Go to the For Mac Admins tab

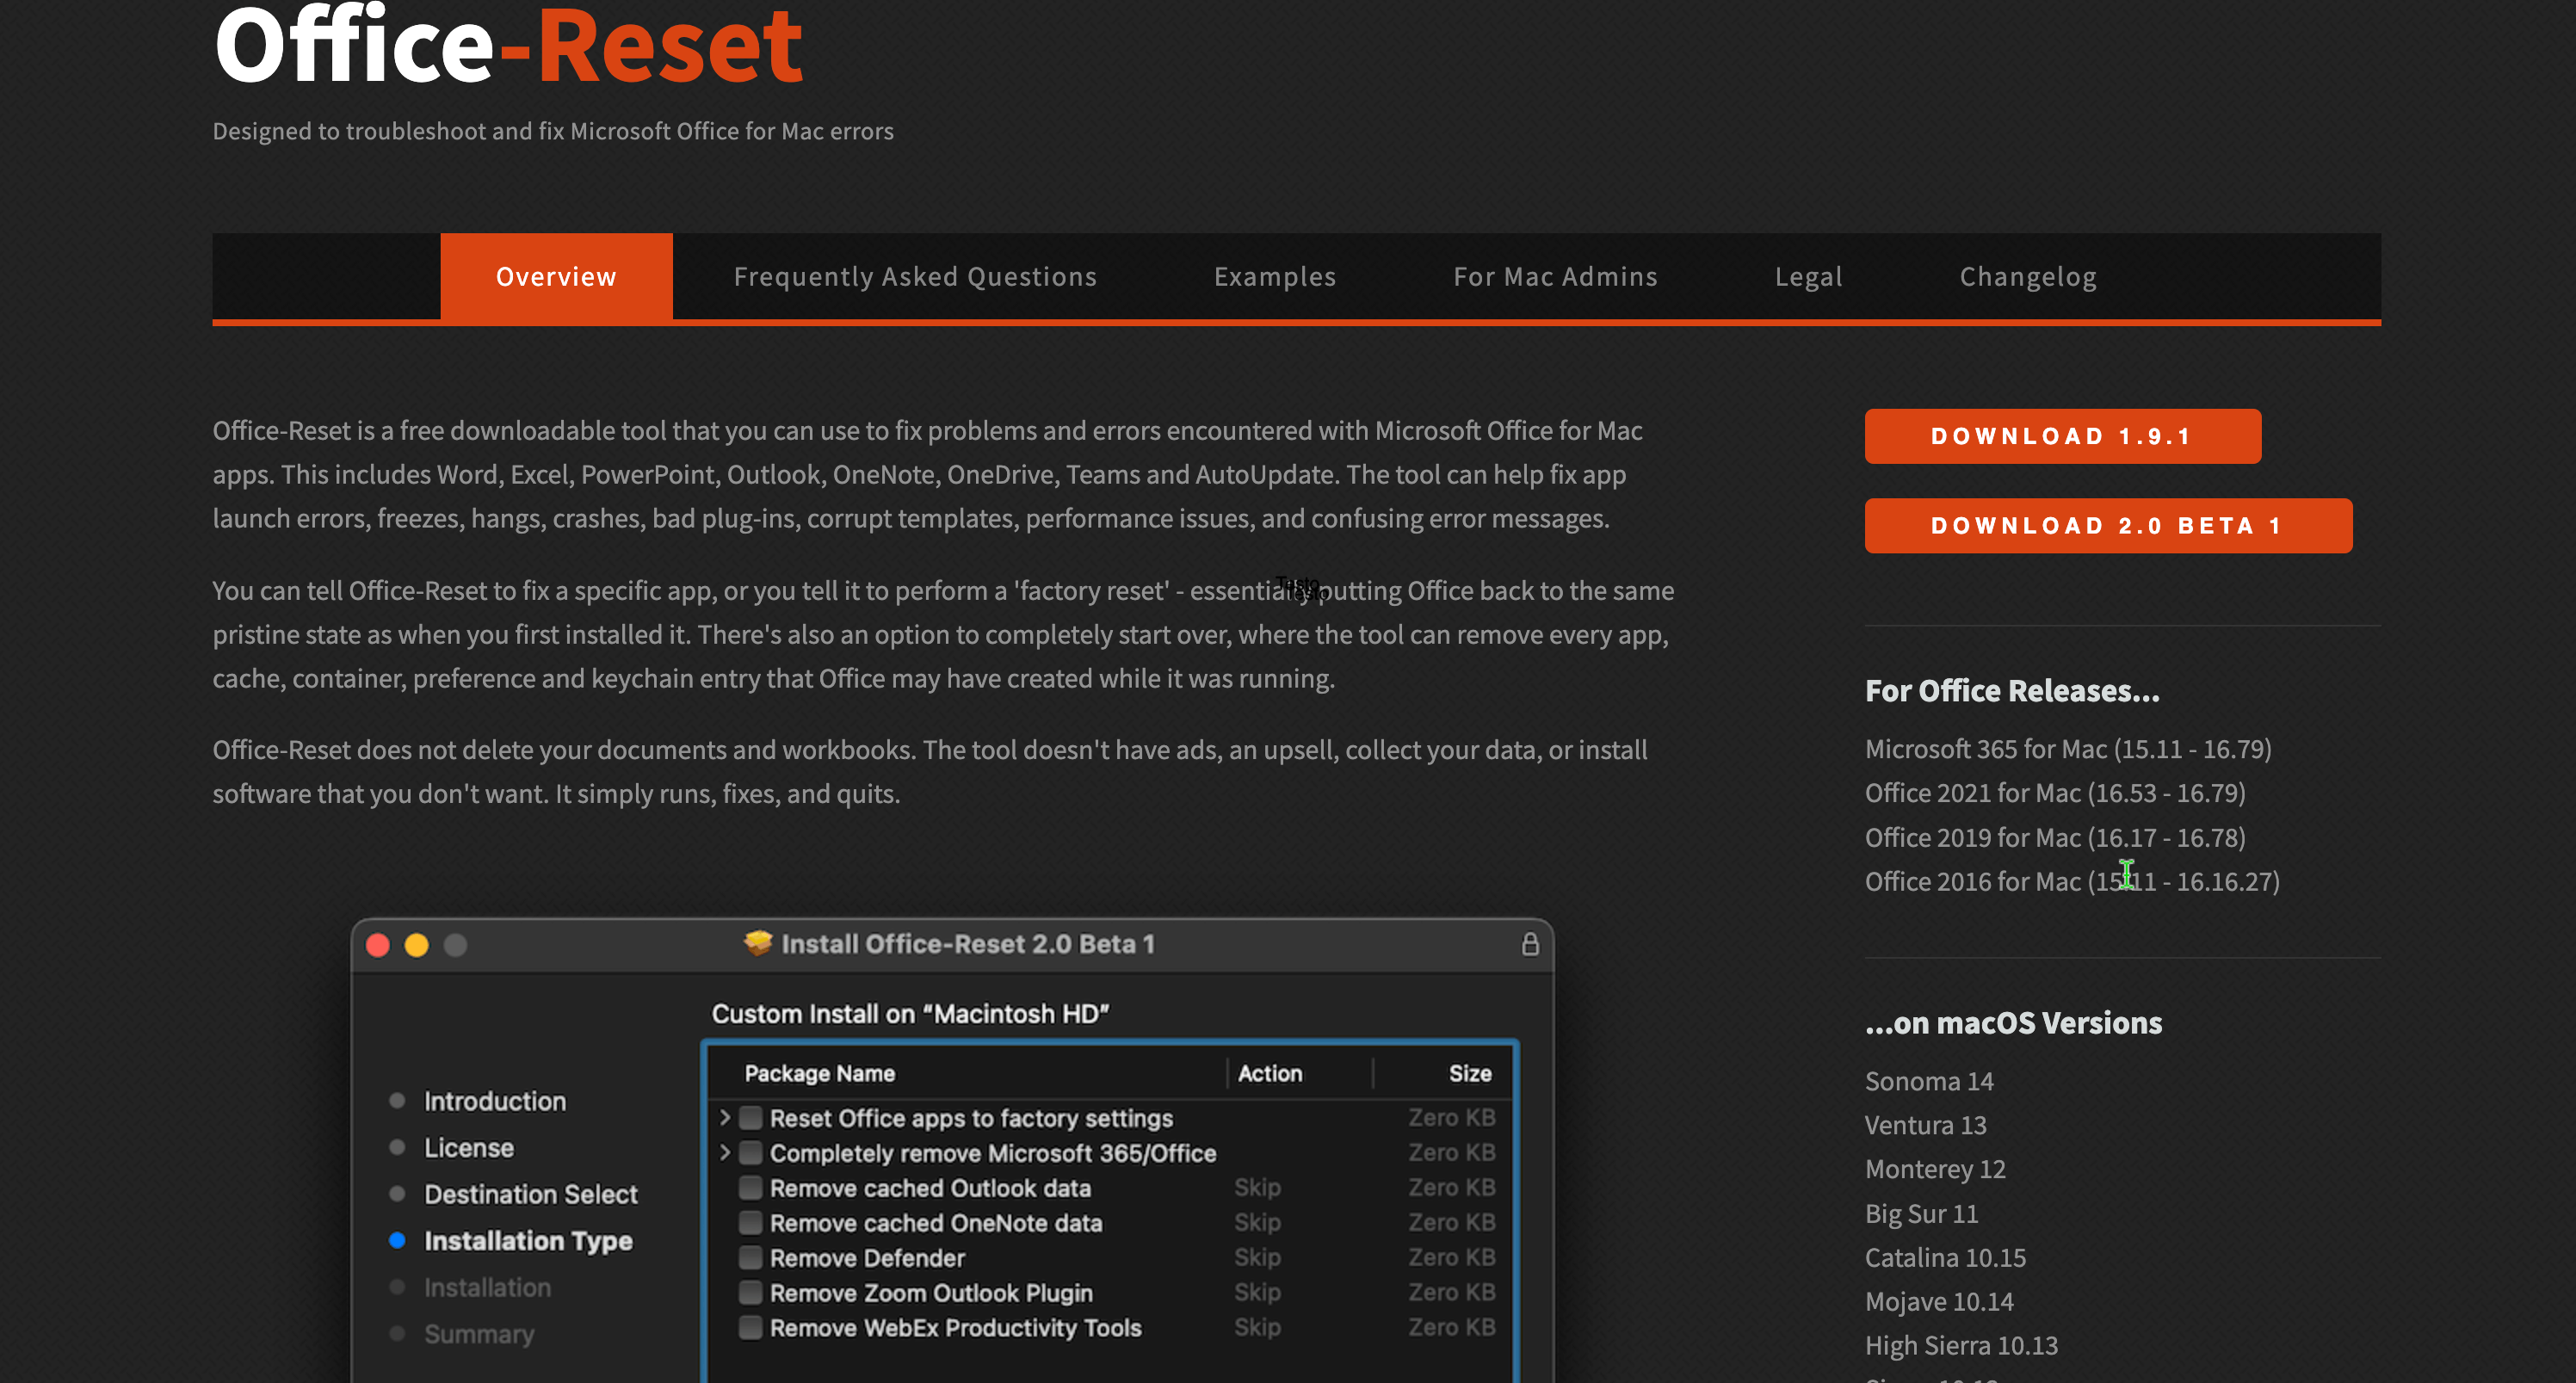[x=1555, y=277]
